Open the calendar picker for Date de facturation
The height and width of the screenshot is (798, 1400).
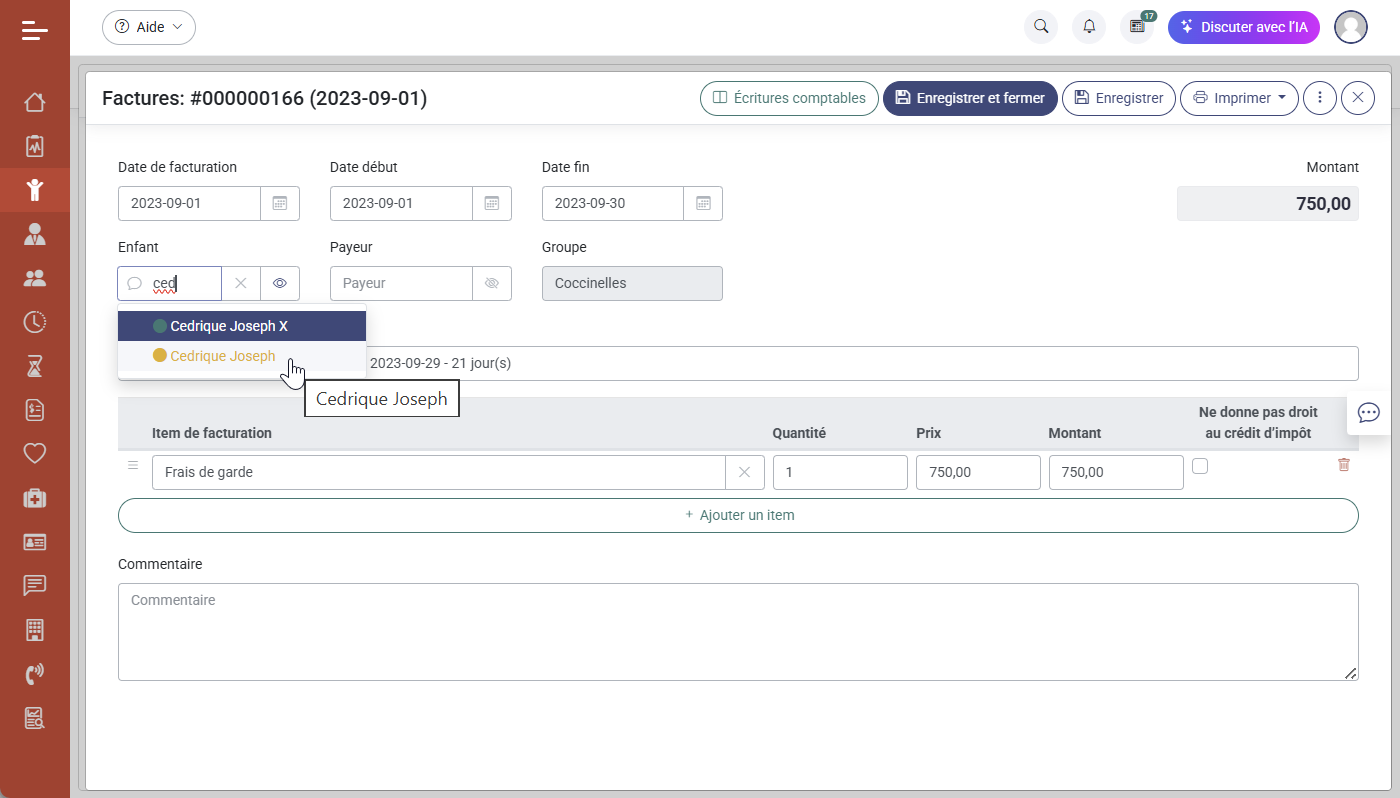click(x=280, y=203)
